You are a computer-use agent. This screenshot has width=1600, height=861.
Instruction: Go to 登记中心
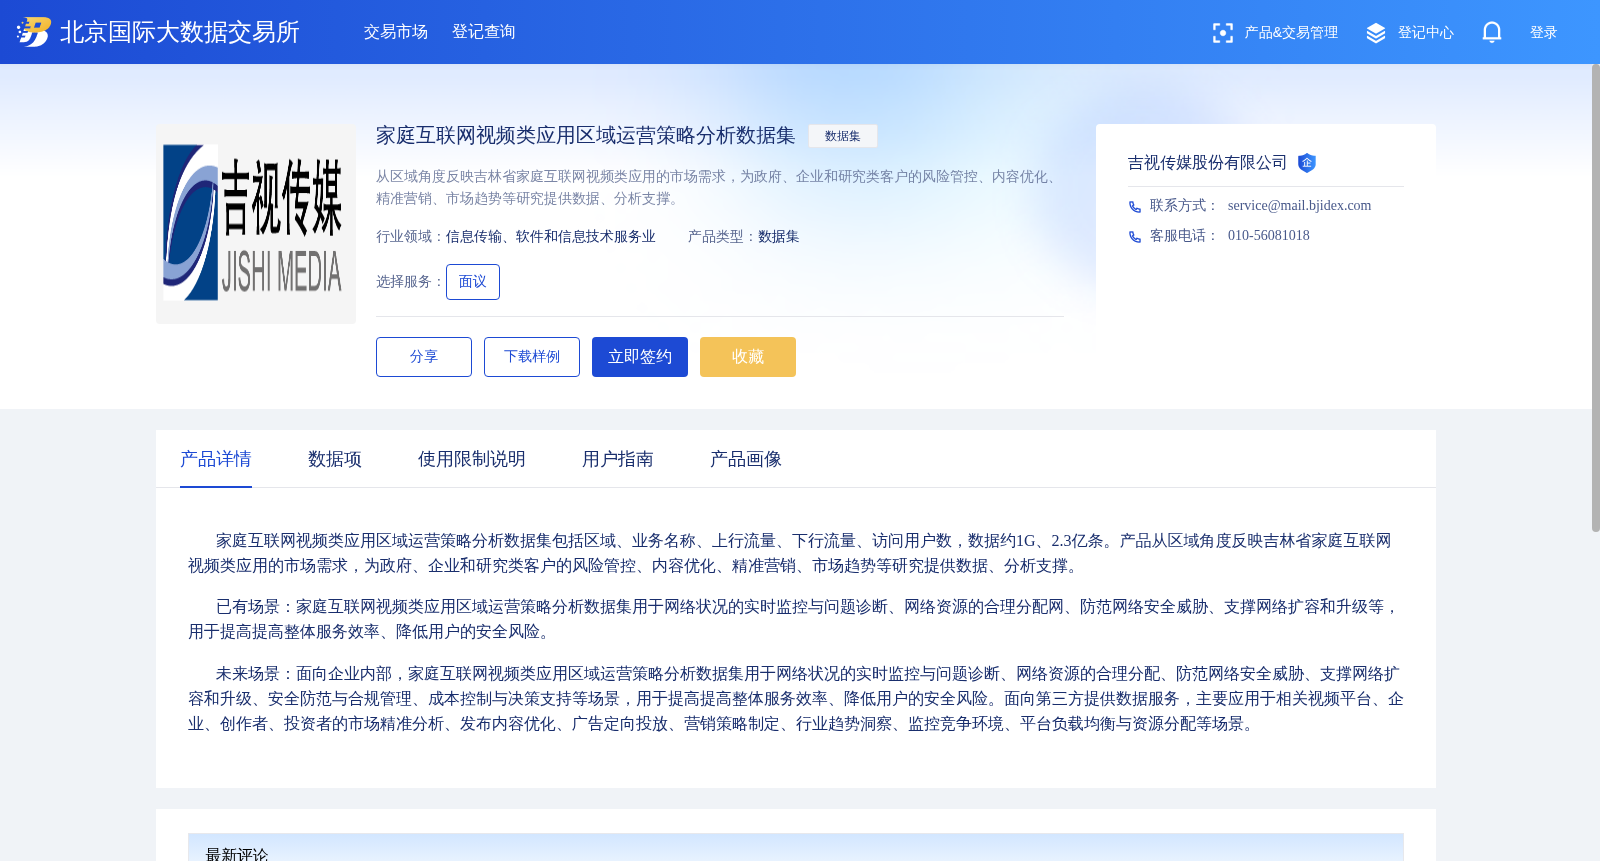point(1425,33)
